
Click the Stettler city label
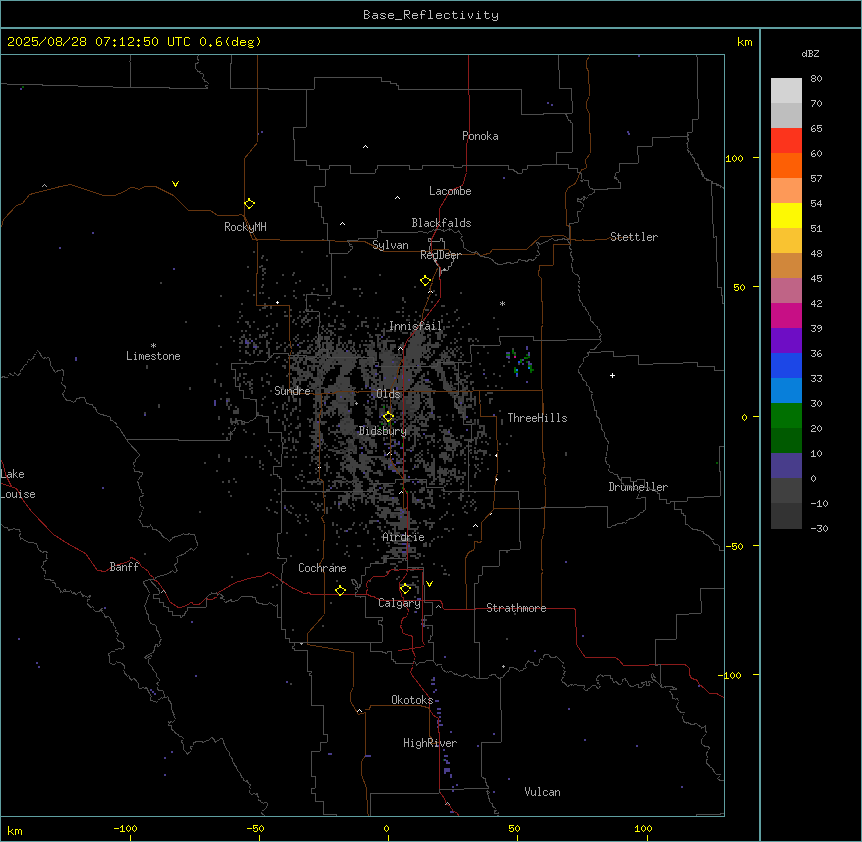(x=634, y=237)
